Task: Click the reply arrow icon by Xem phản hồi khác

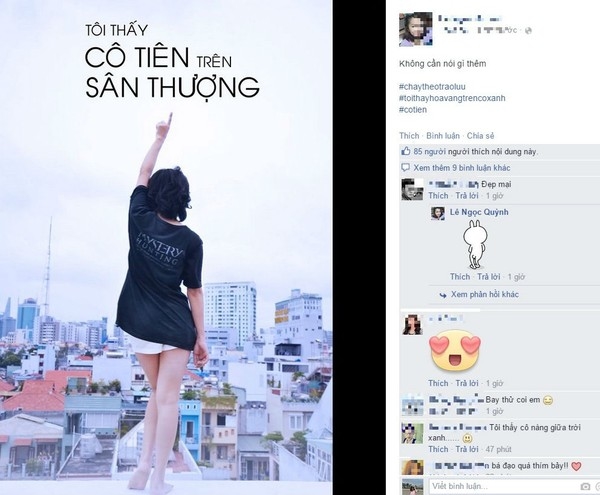Action: (443, 295)
